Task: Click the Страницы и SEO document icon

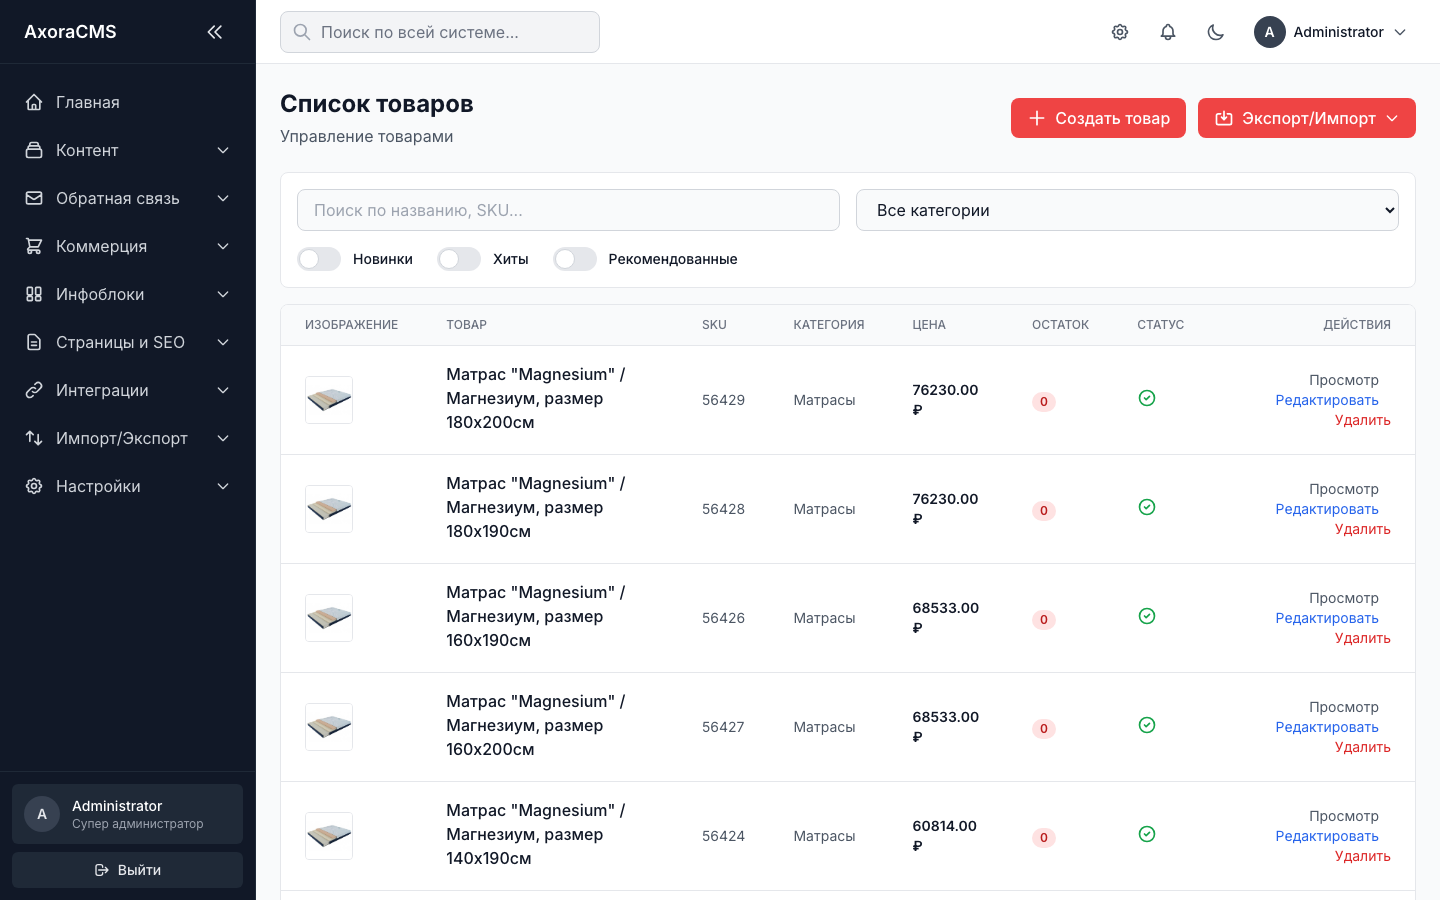Action: 34,342
